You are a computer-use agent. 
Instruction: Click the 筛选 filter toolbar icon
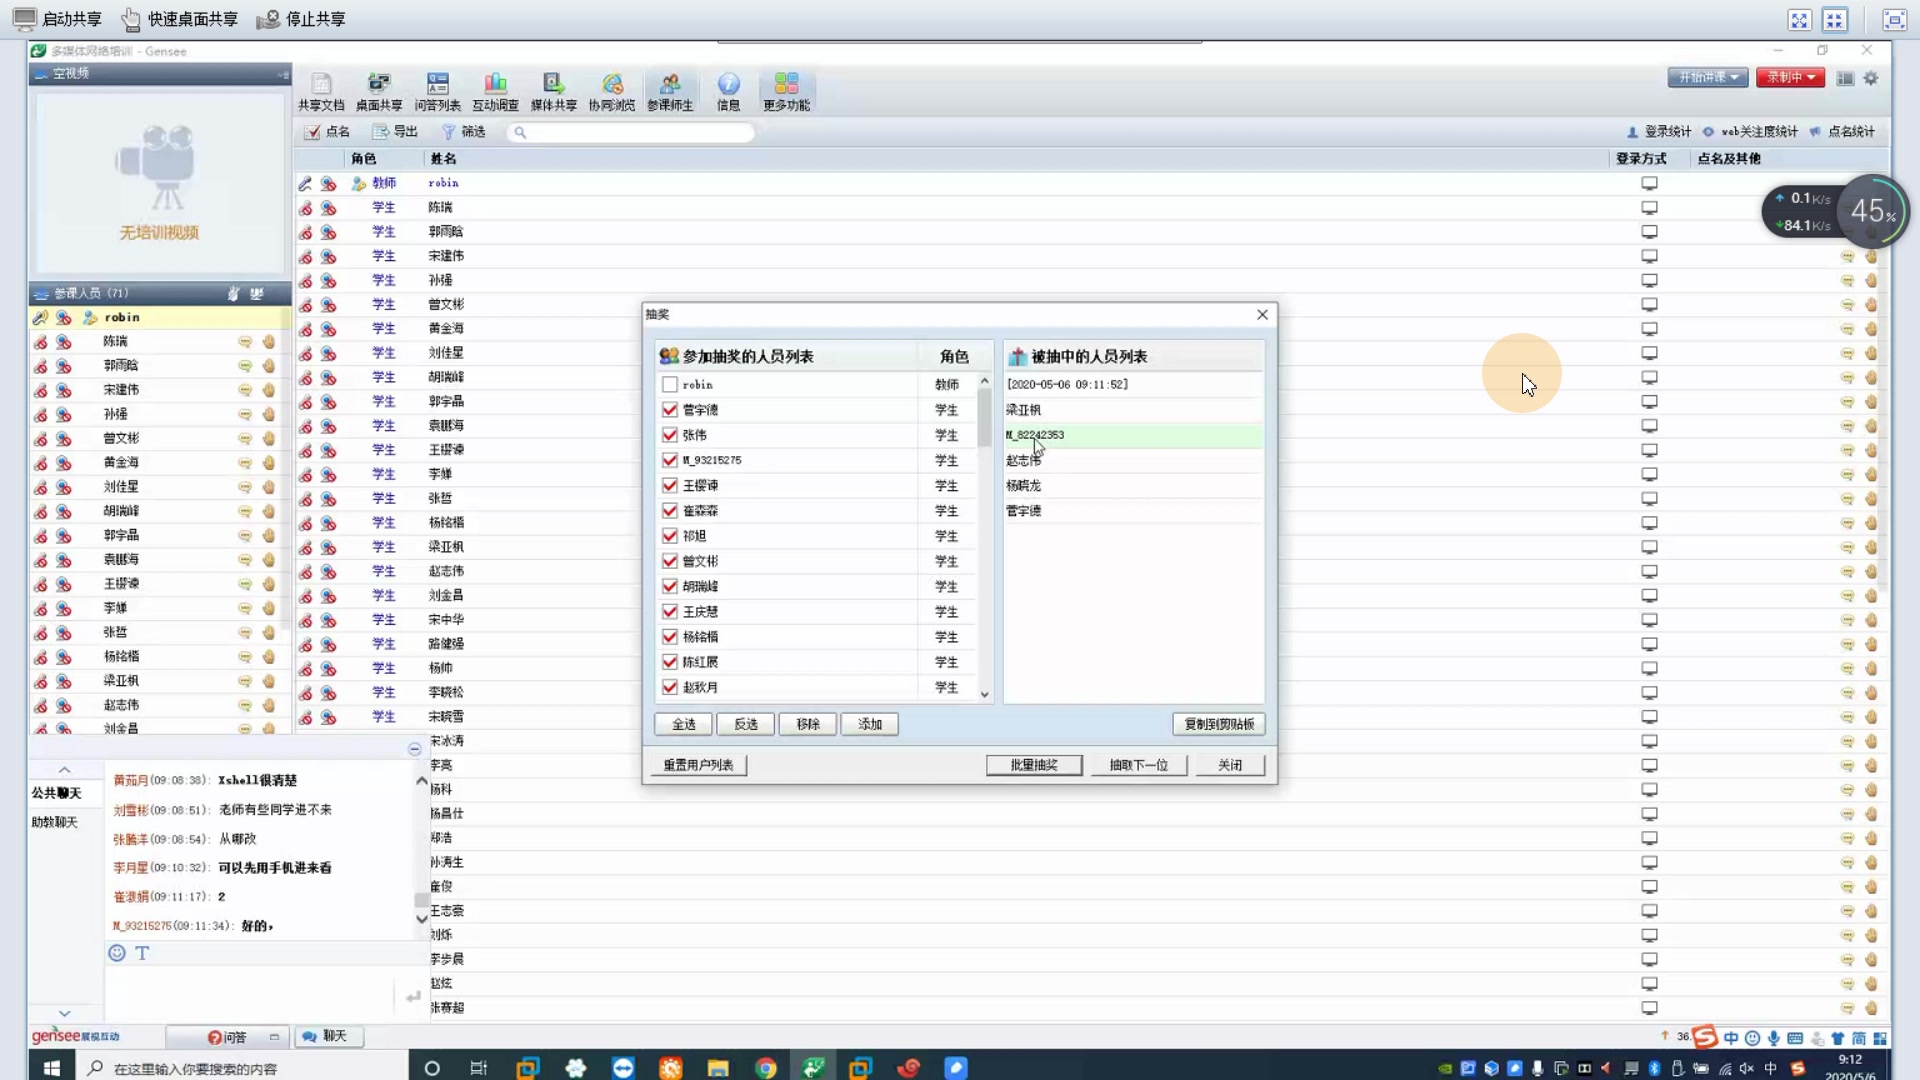click(463, 131)
